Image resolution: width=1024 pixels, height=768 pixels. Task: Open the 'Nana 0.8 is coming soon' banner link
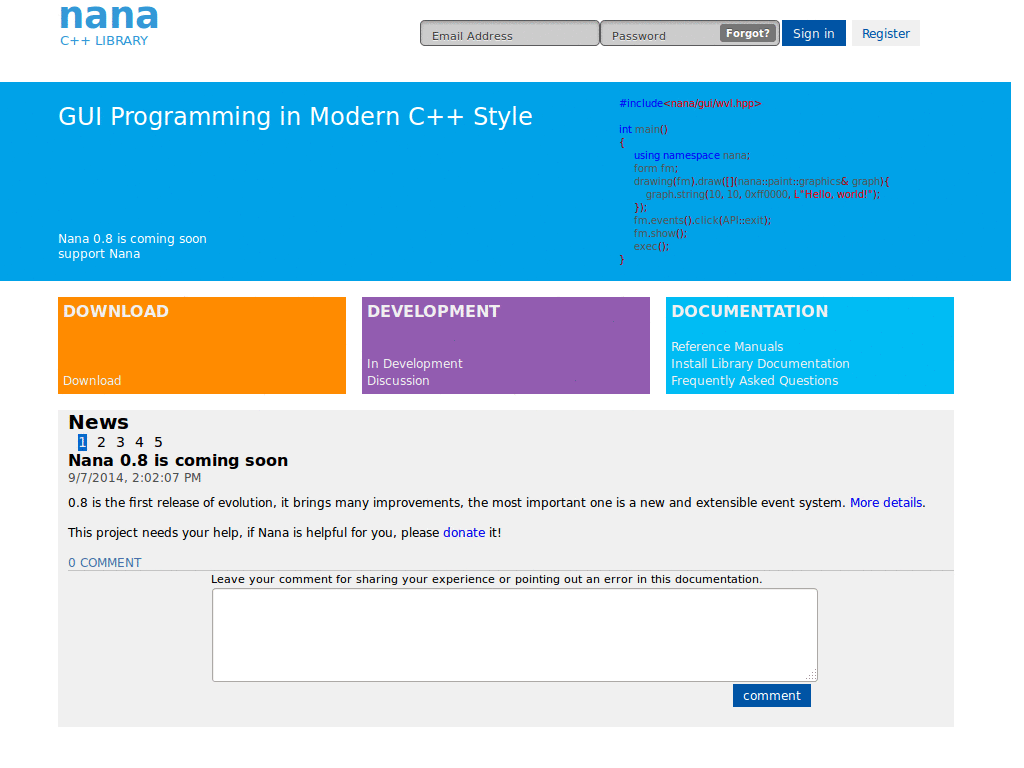click(133, 238)
